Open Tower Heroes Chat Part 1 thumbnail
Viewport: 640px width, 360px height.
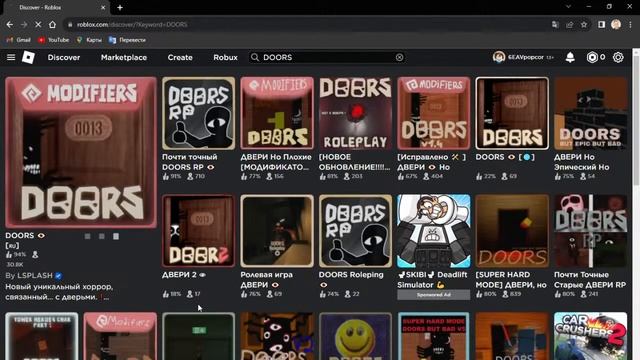click(x=42, y=336)
